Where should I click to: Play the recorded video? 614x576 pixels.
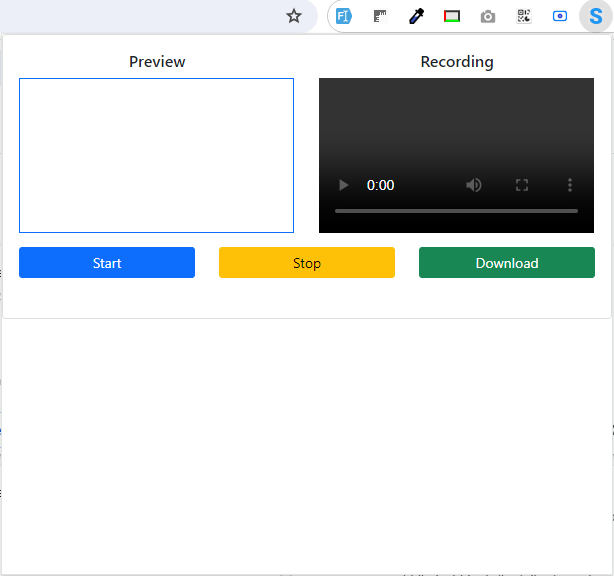pyautogui.click(x=344, y=185)
